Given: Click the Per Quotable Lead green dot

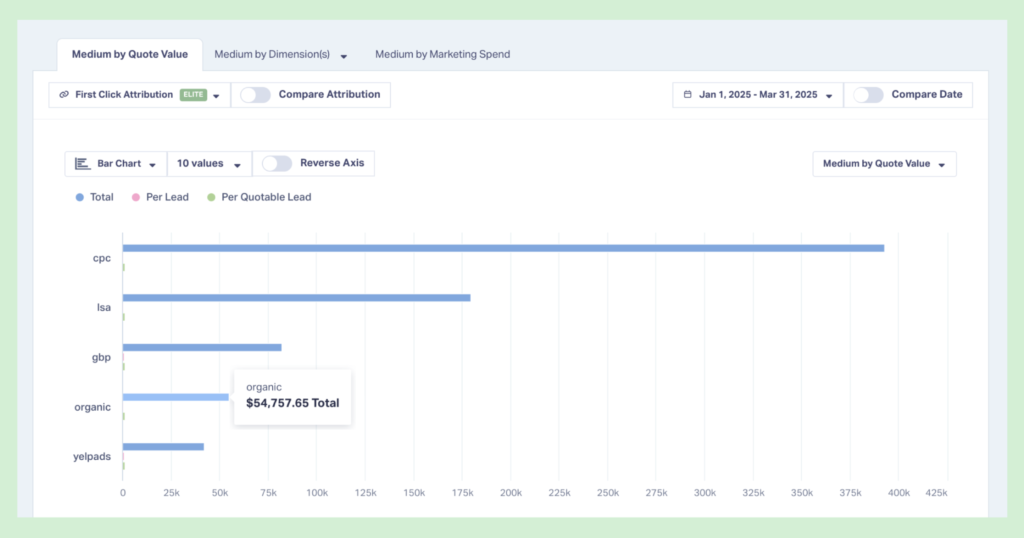Looking at the screenshot, I should [211, 197].
